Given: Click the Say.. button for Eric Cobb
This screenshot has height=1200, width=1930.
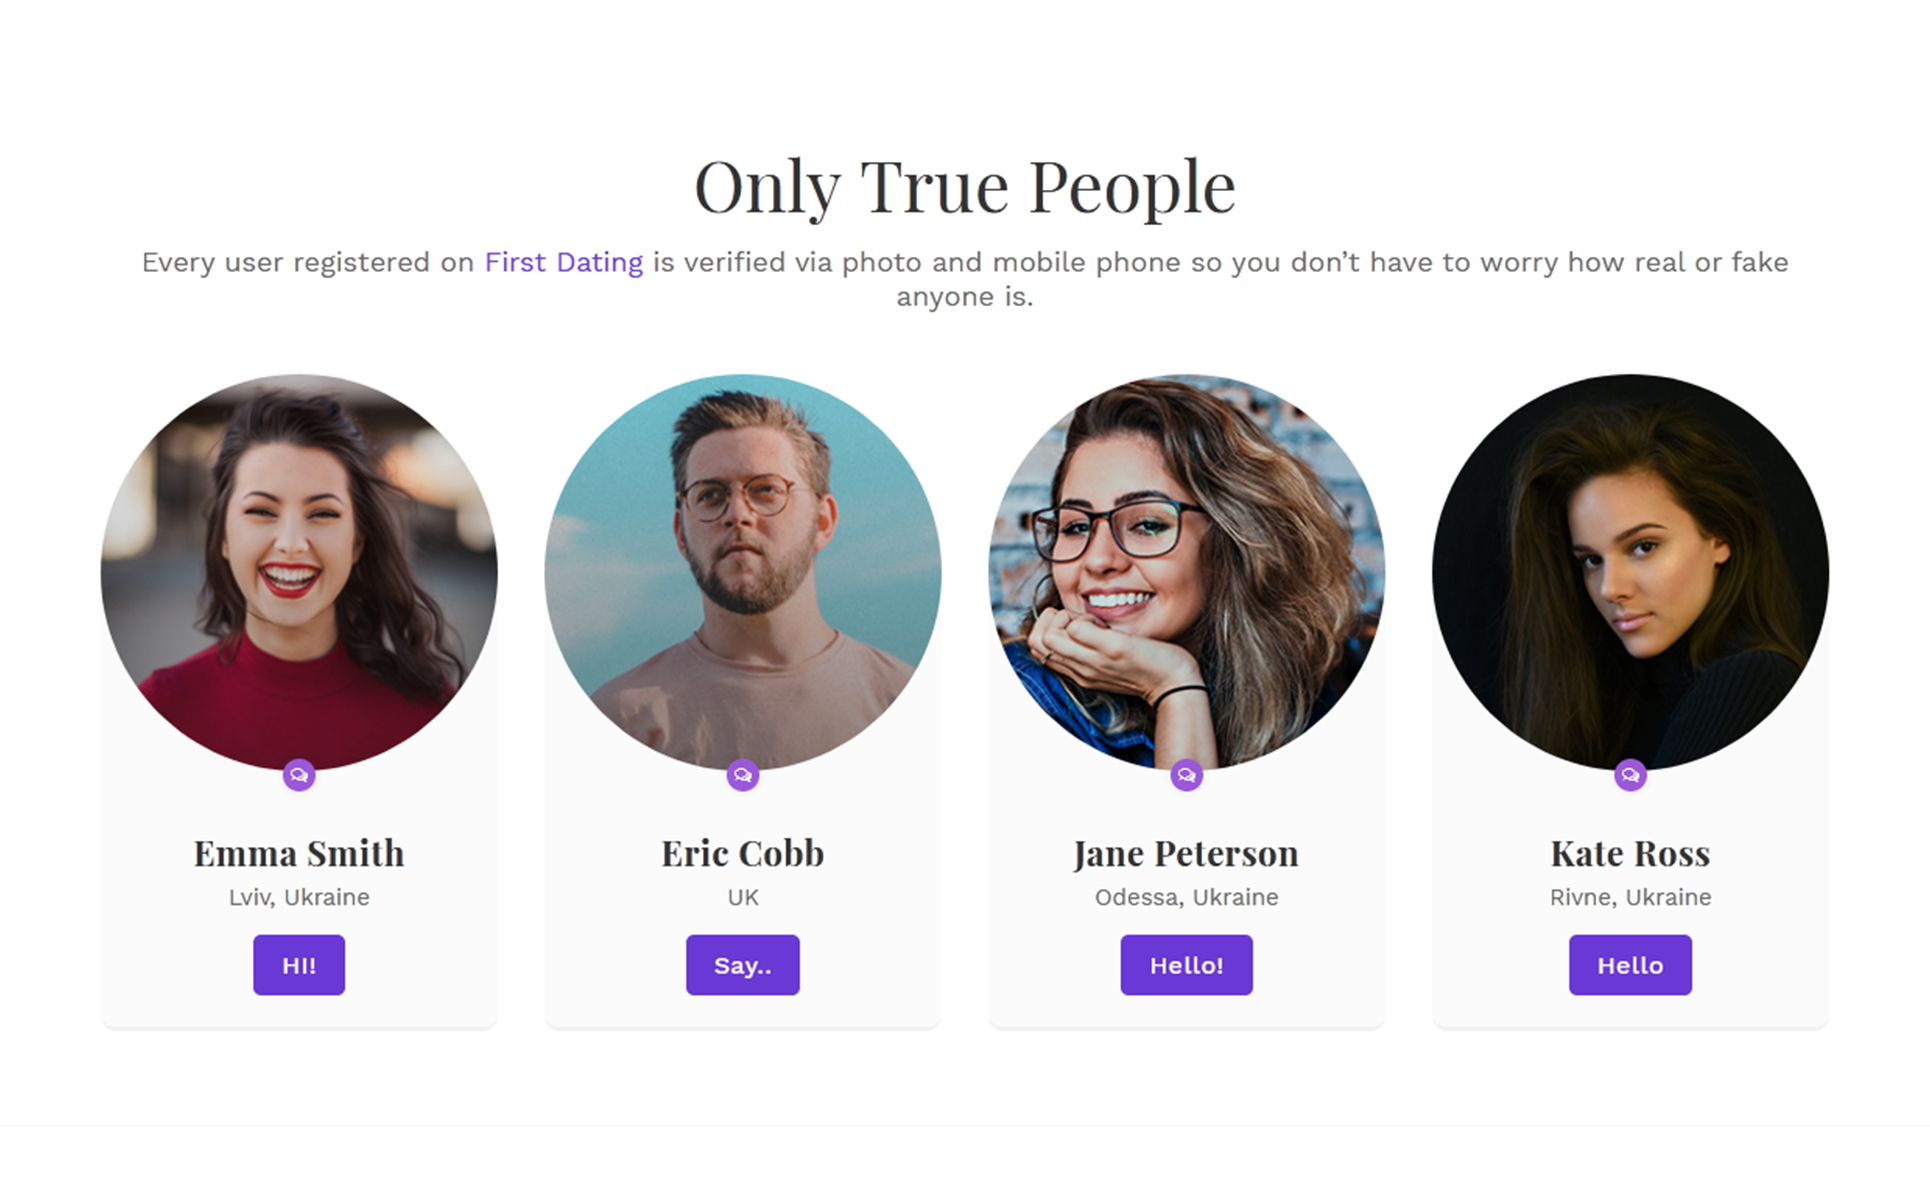Looking at the screenshot, I should [x=743, y=965].
